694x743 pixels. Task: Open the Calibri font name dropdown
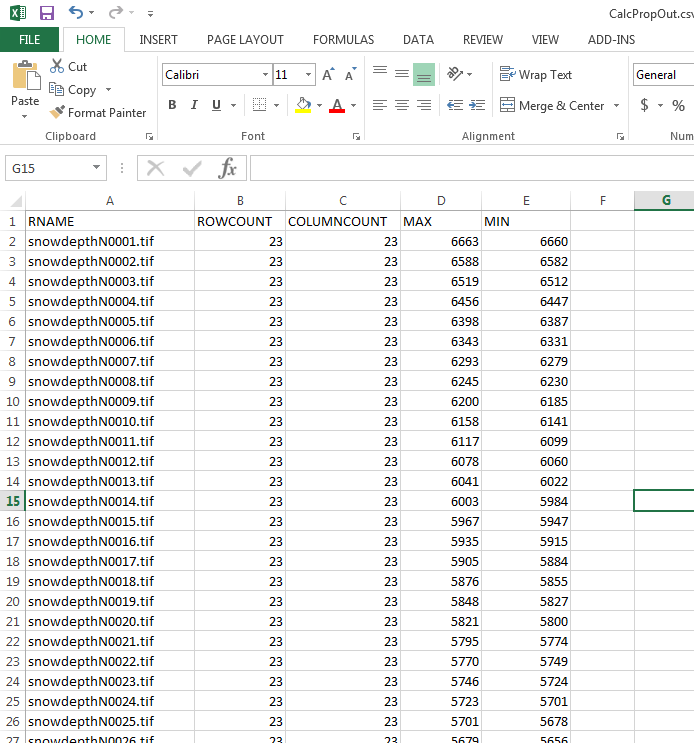coord(265,75)
